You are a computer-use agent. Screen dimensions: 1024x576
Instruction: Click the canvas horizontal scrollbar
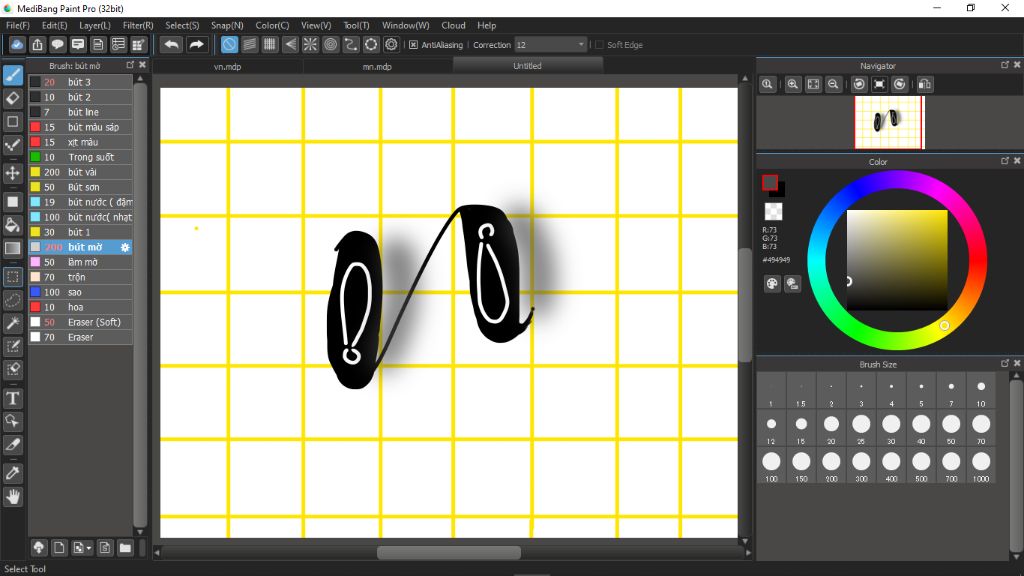(449, 552)
